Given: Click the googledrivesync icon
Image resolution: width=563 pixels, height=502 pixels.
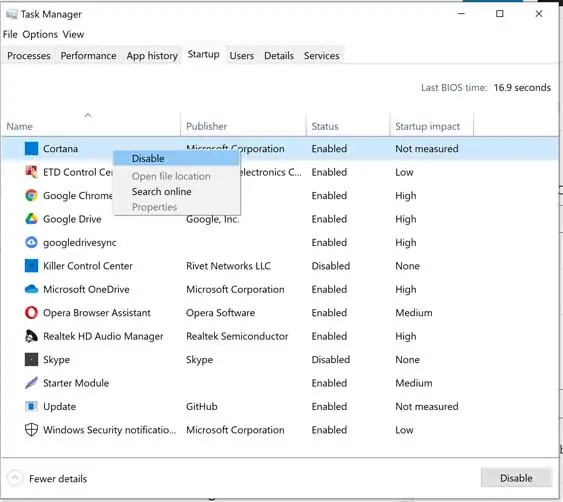Looking at the screenshot, I should (x=31, y=242).
